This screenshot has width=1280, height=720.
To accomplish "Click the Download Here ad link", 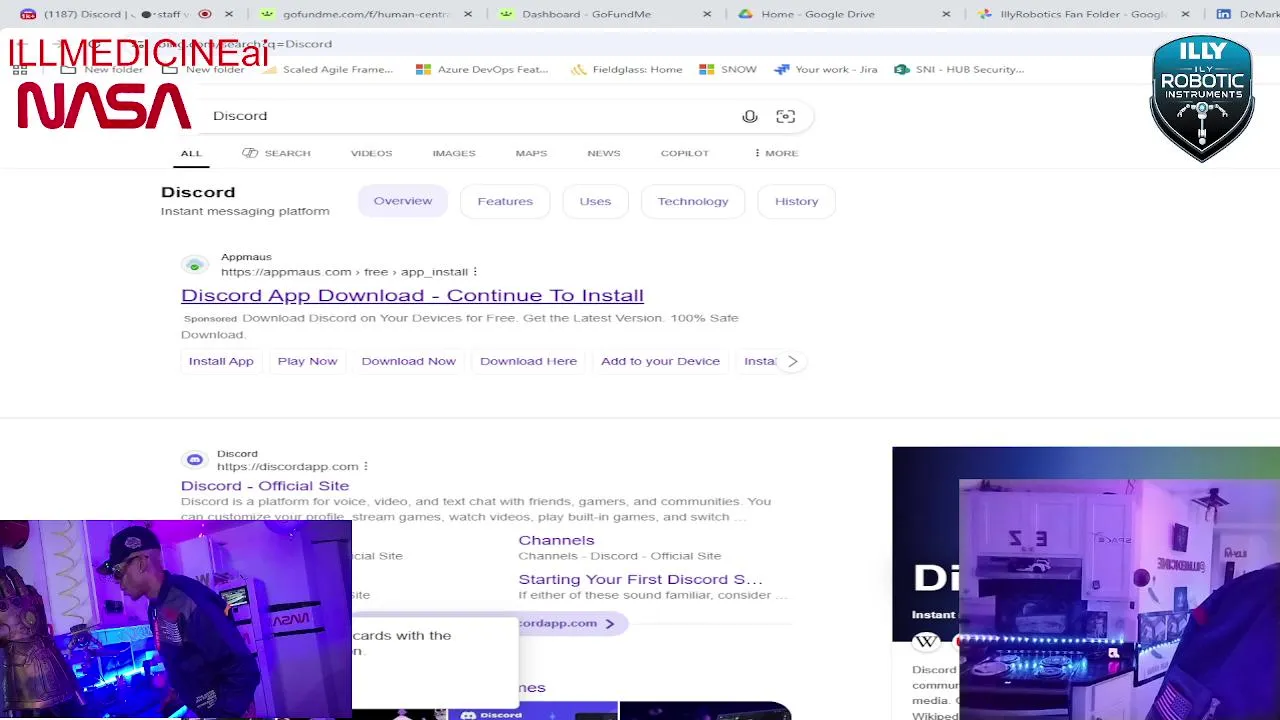I will [x=528, y=361].
